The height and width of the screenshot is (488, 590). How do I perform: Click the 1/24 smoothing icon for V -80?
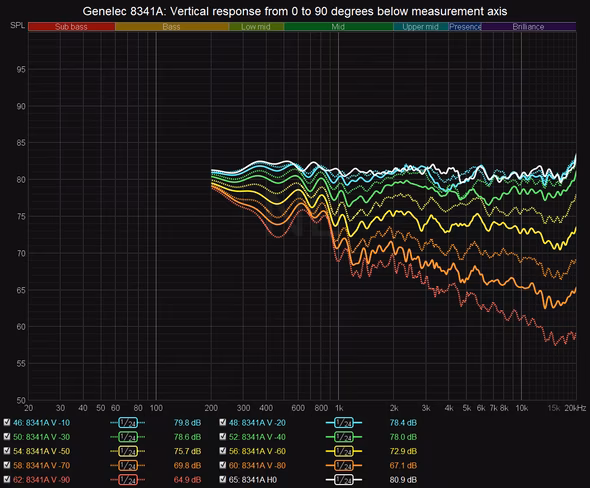point(344,466)
